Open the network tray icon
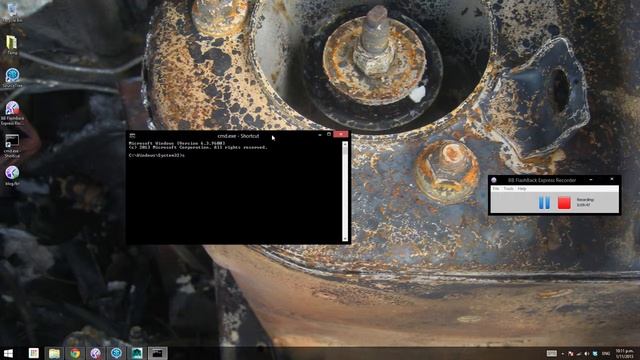640x360 pixels. point(579,354)
